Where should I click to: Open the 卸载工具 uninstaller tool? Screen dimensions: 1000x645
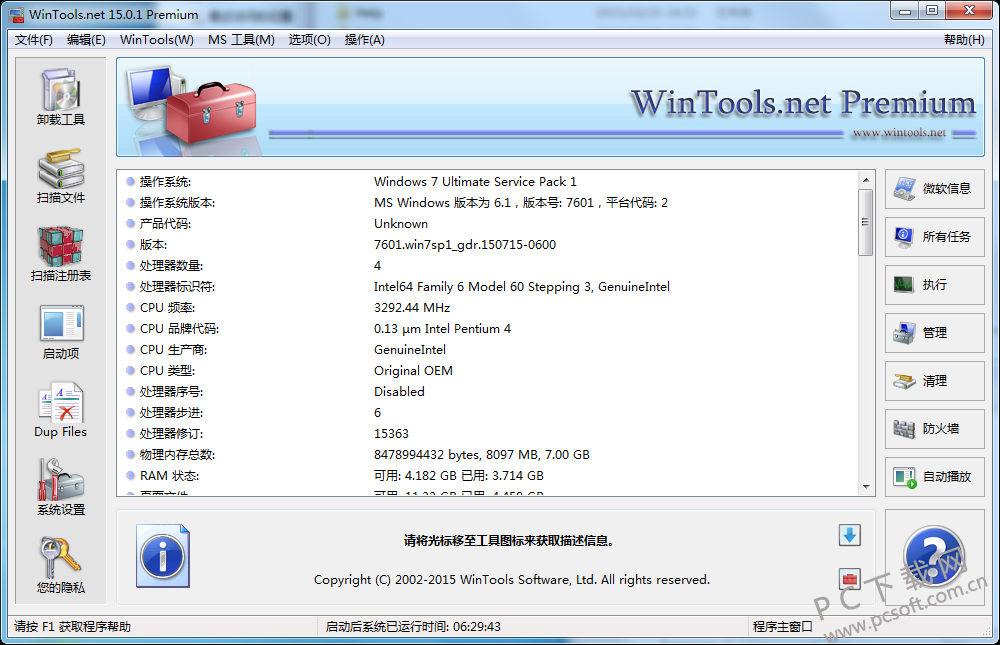coord(61,97)
